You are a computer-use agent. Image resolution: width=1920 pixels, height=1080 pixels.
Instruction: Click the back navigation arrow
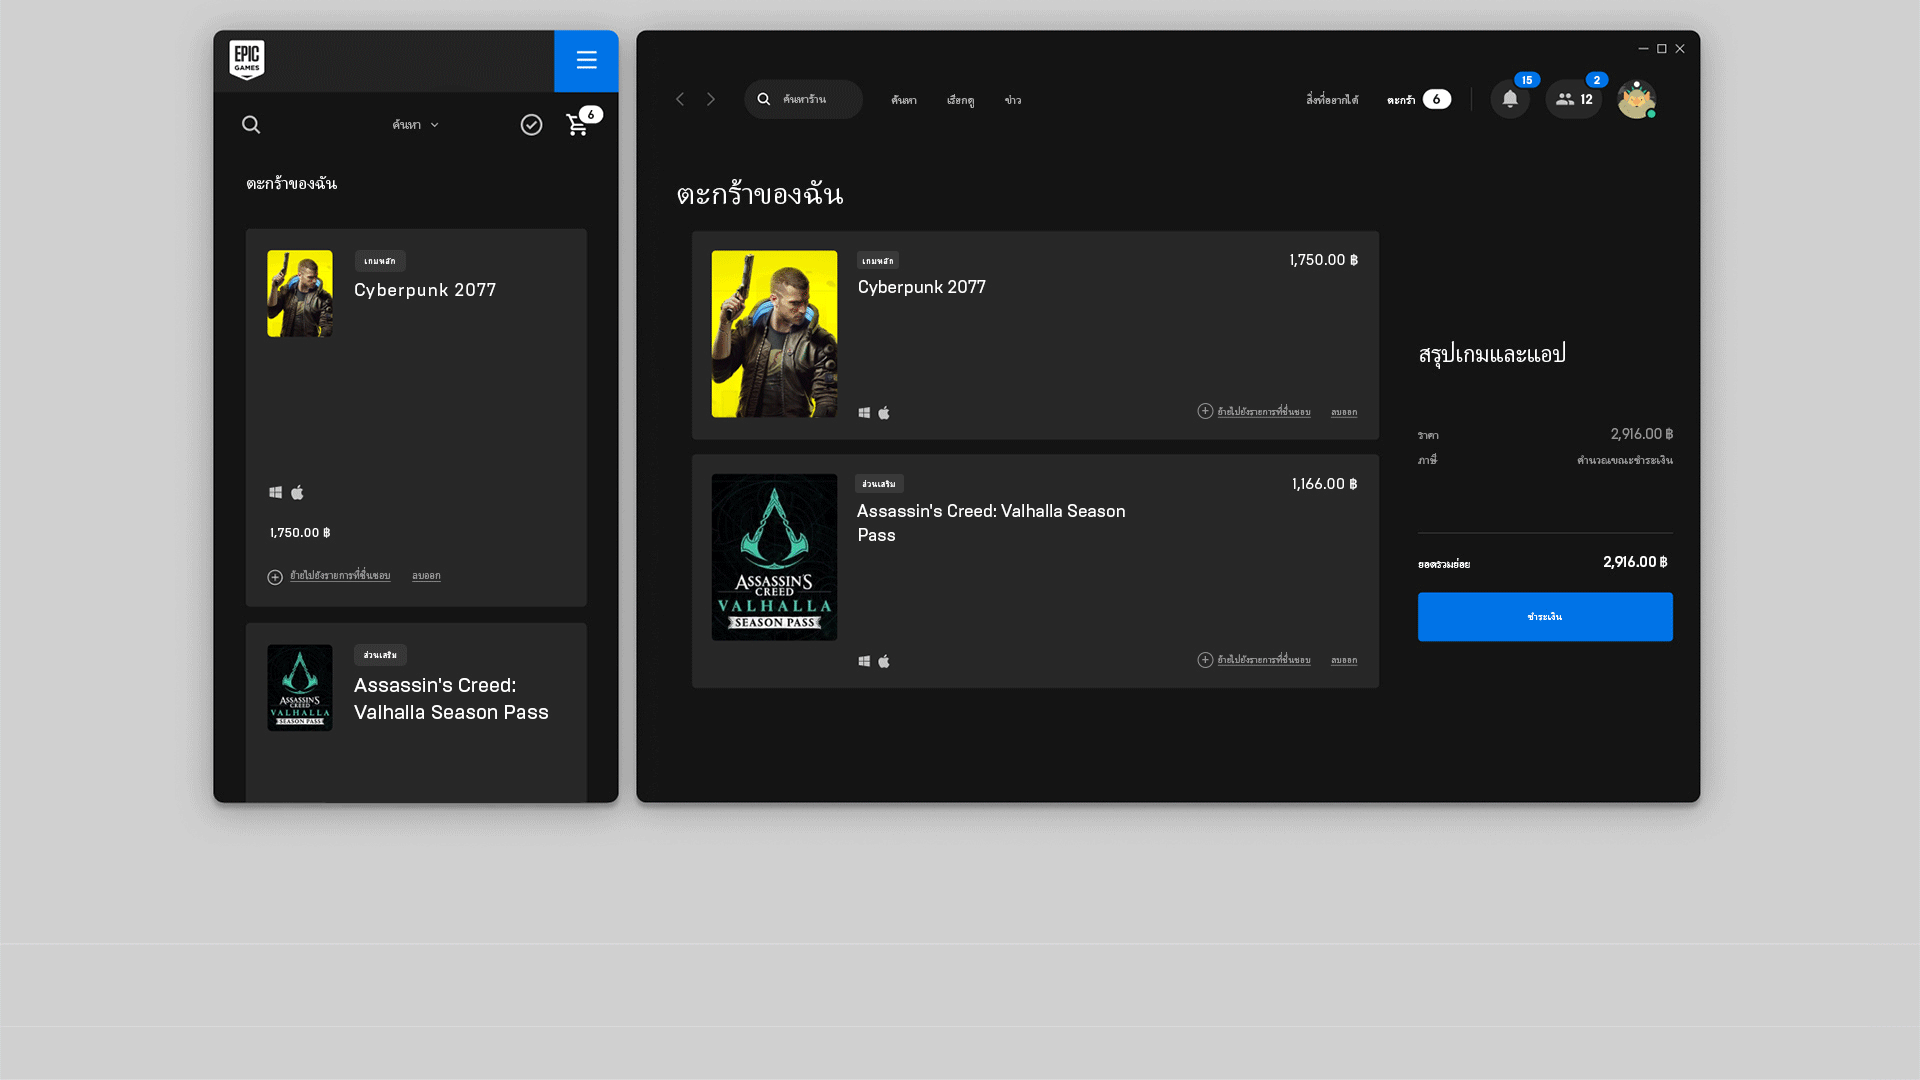(681, 99)
